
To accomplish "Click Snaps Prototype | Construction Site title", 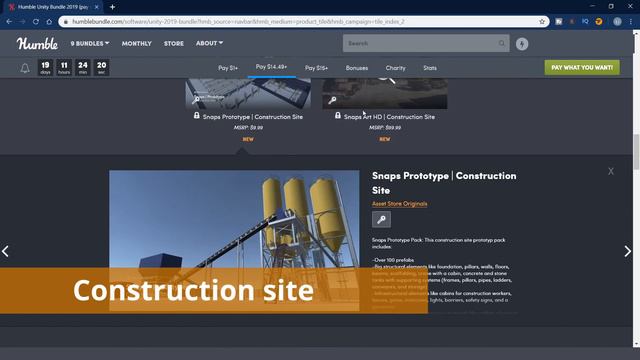I will pos(253,117).
